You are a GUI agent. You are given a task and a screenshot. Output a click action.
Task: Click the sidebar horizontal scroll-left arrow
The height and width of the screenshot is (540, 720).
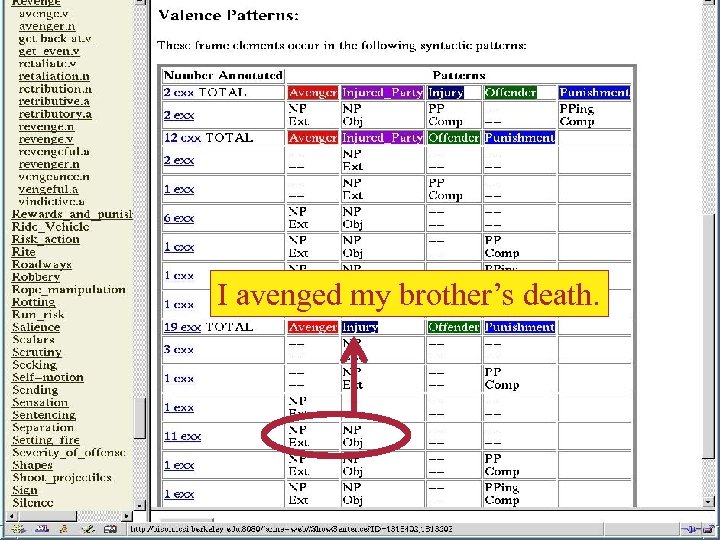point(12,516)
